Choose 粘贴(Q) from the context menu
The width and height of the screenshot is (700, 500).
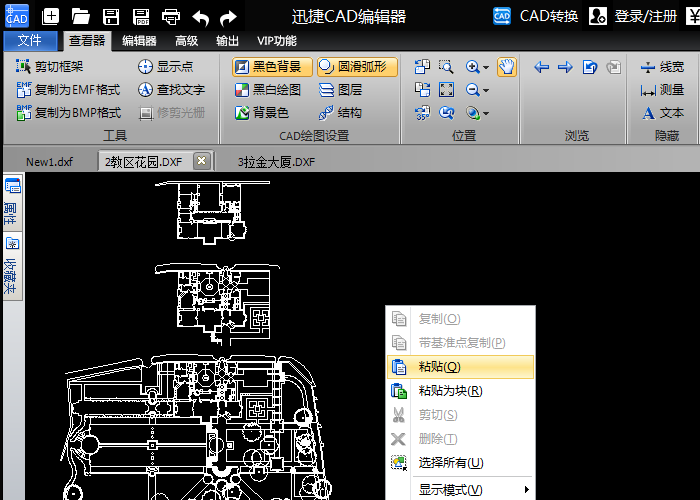pos(461,367)
